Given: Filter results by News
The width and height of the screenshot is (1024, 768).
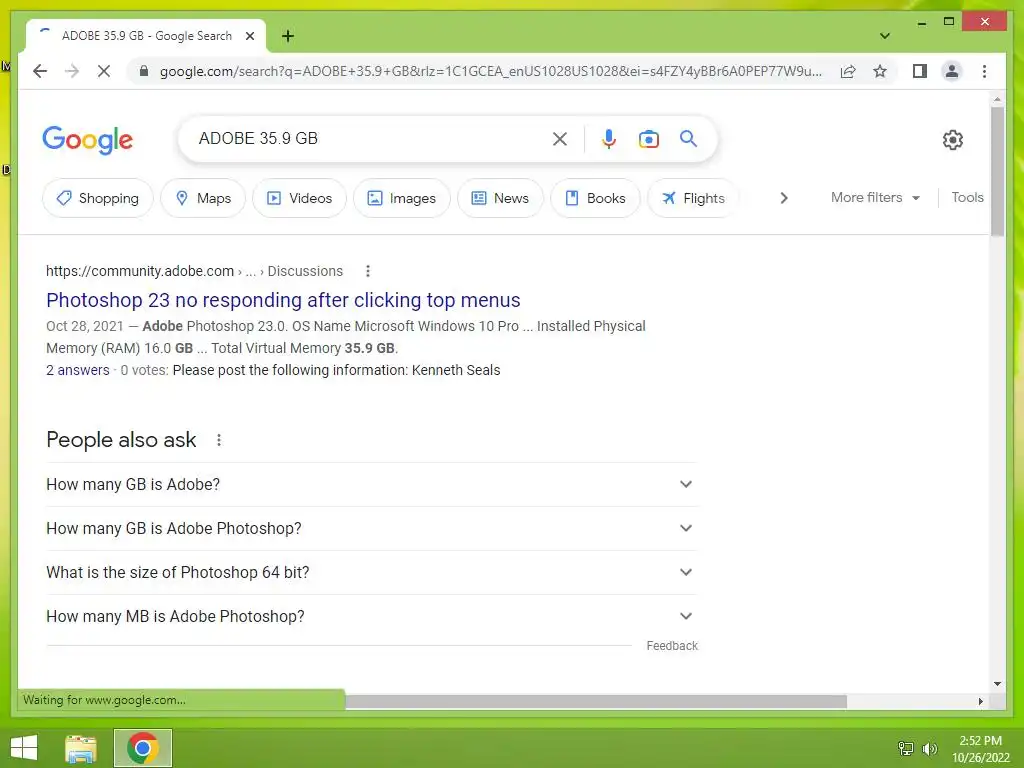Looking at the screenshot, I should click(500, 198).
